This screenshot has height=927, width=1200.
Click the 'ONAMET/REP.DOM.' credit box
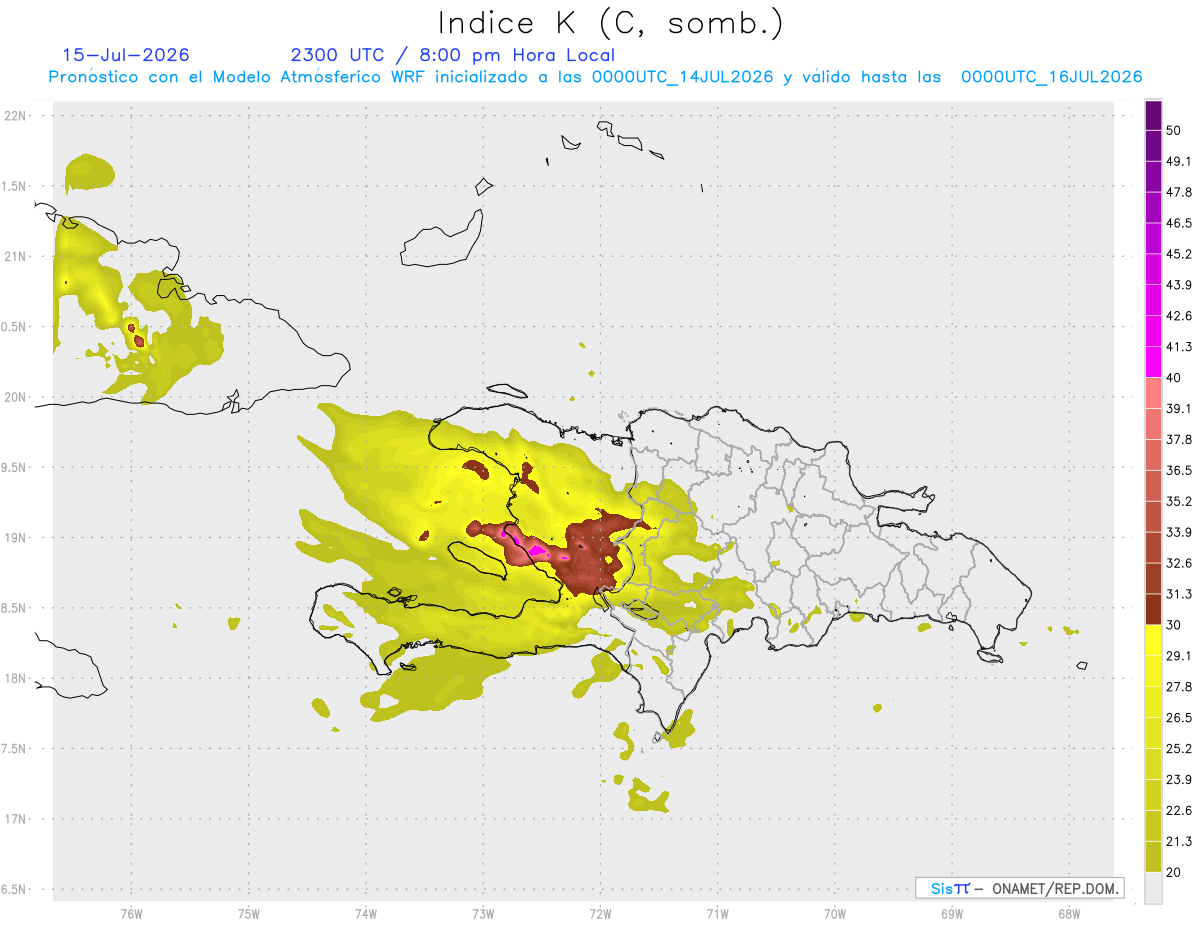1019,888
